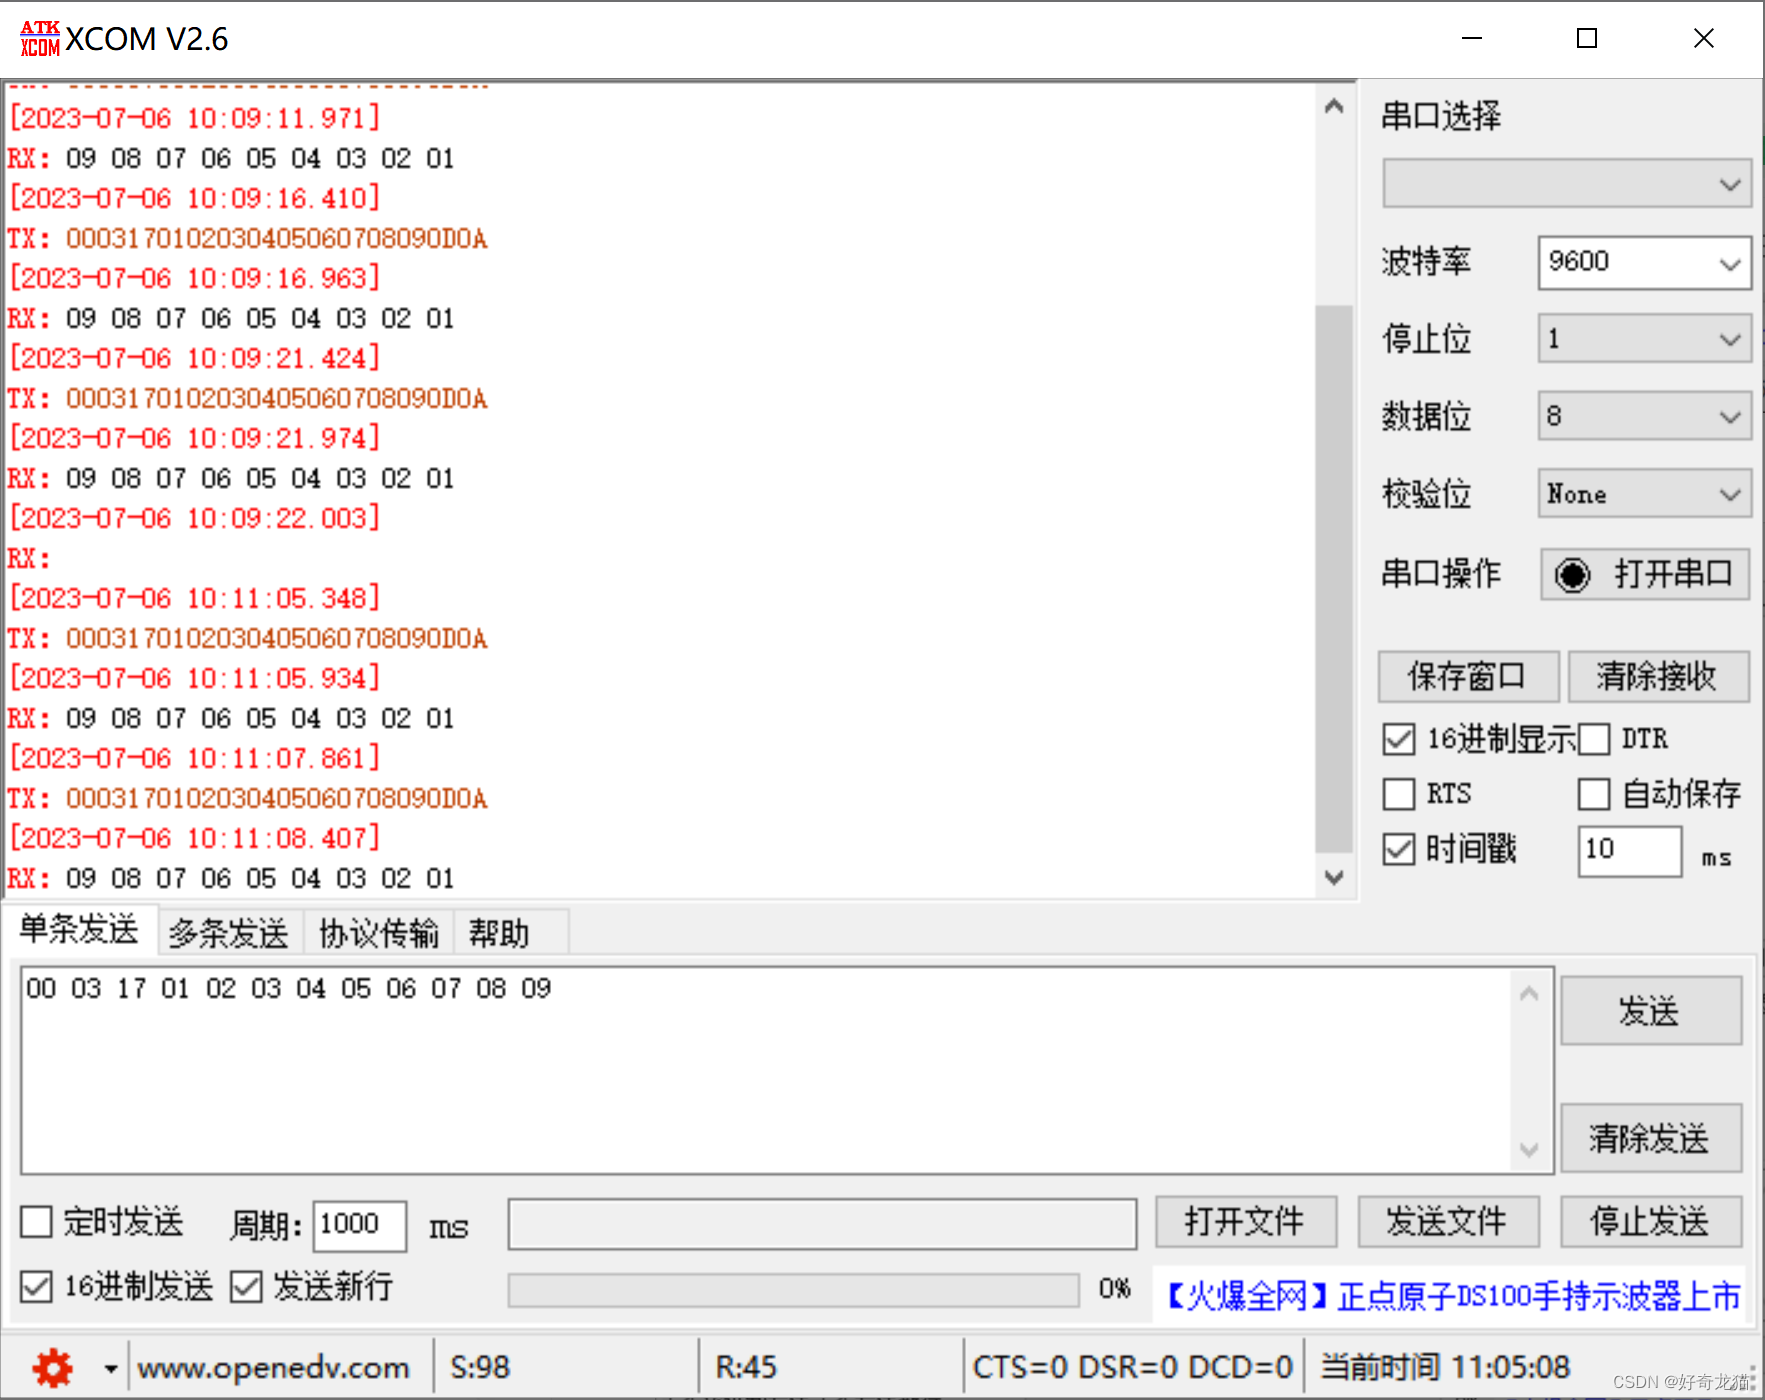The image size is (1765, 1400).
Task: Click the 停止发送 button
Action: pos(1651,1222)
